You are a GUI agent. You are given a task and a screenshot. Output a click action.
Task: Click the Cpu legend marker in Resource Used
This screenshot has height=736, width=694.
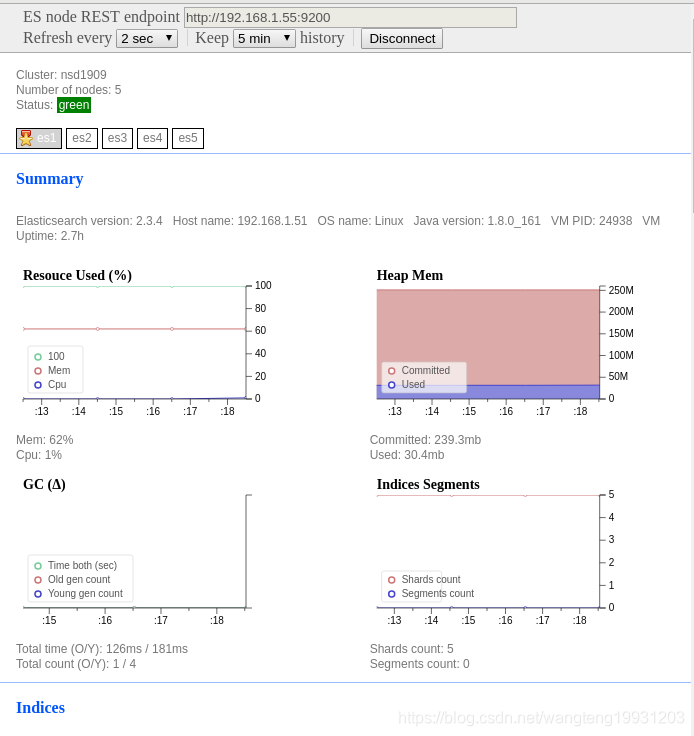pyautogui.click(x=38, y=385)
